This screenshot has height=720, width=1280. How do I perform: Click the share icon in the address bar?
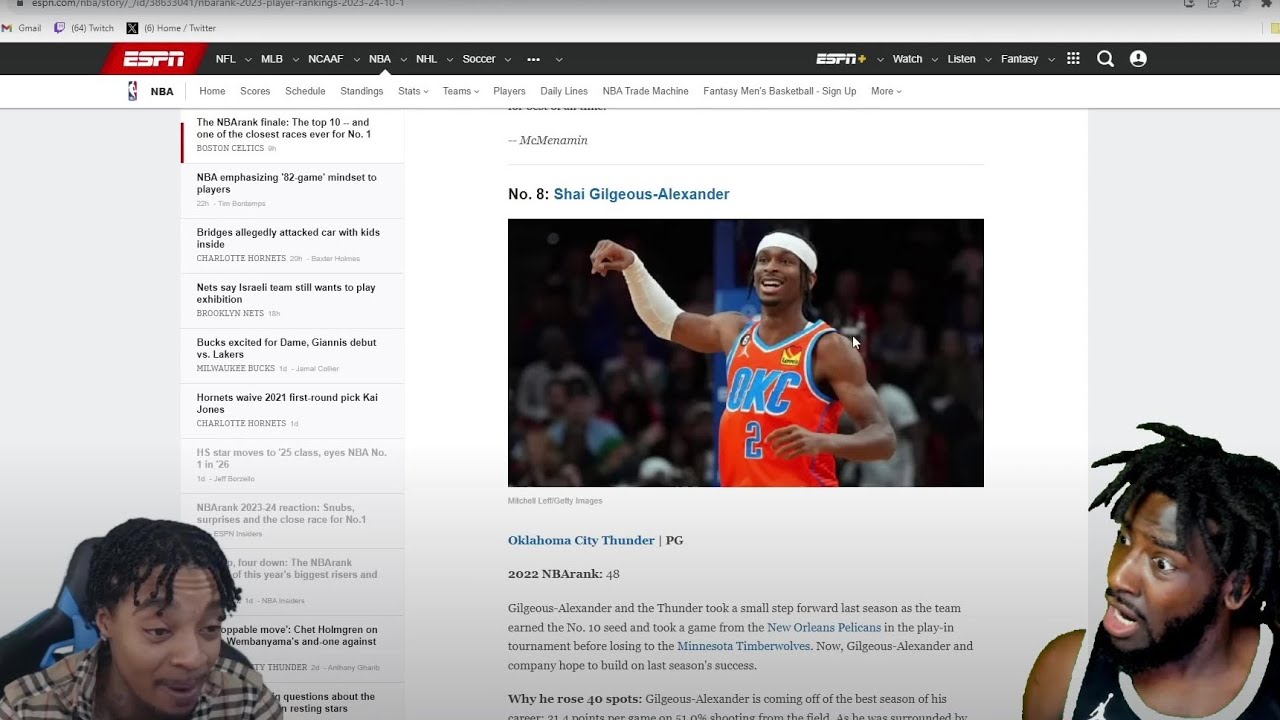1213,4
